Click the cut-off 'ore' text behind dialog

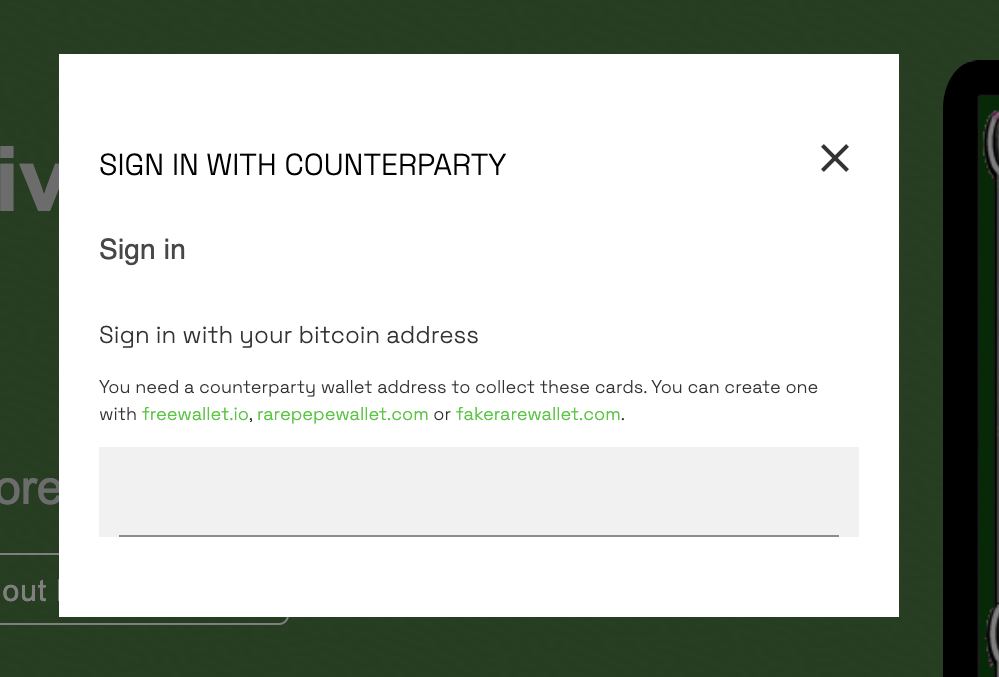coord(29,489)
